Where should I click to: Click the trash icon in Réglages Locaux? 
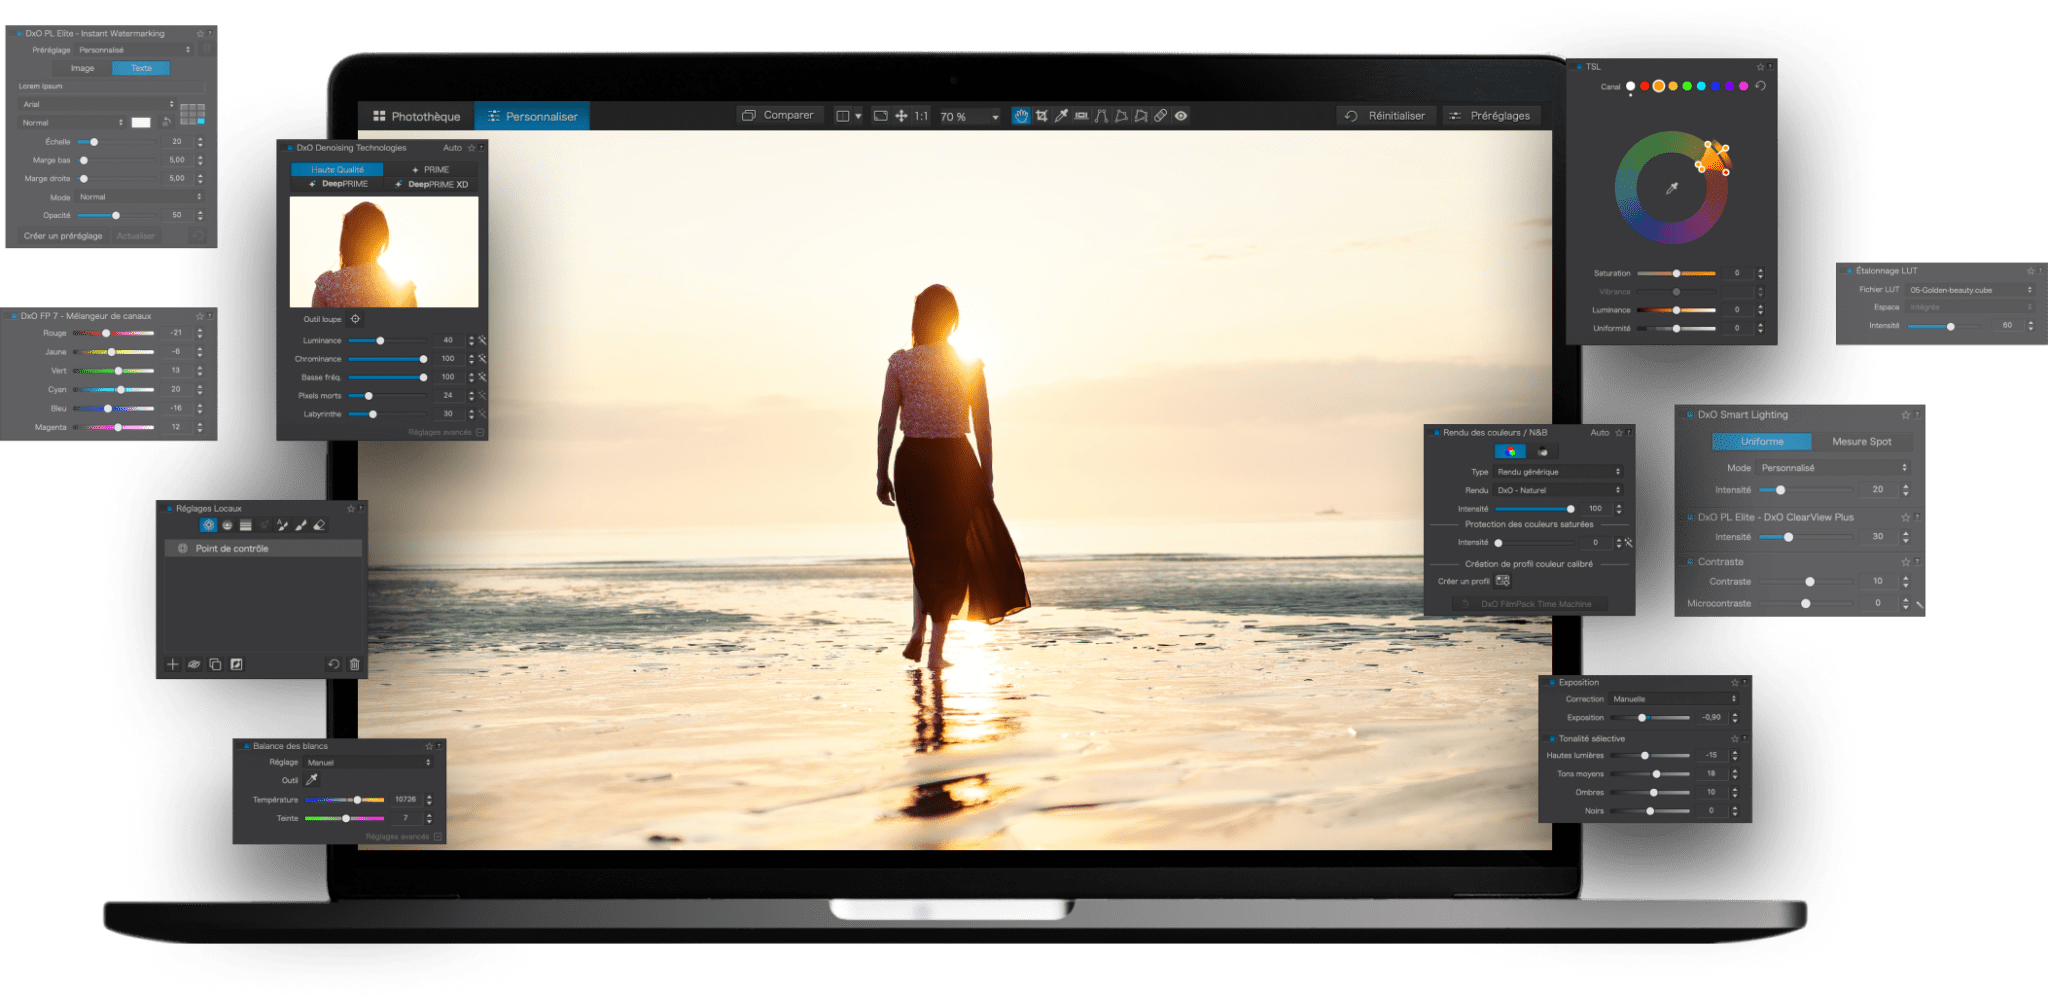coord(355,664)
